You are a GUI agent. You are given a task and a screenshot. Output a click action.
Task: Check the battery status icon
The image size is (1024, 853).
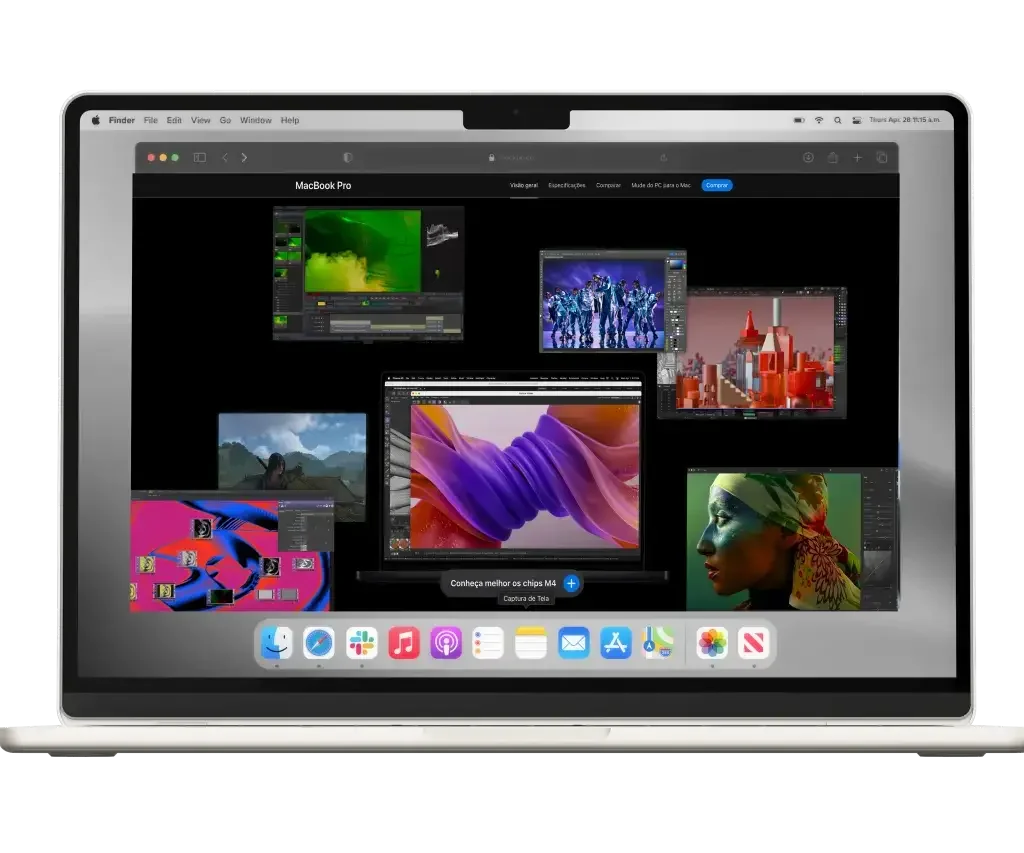[799, 120]
